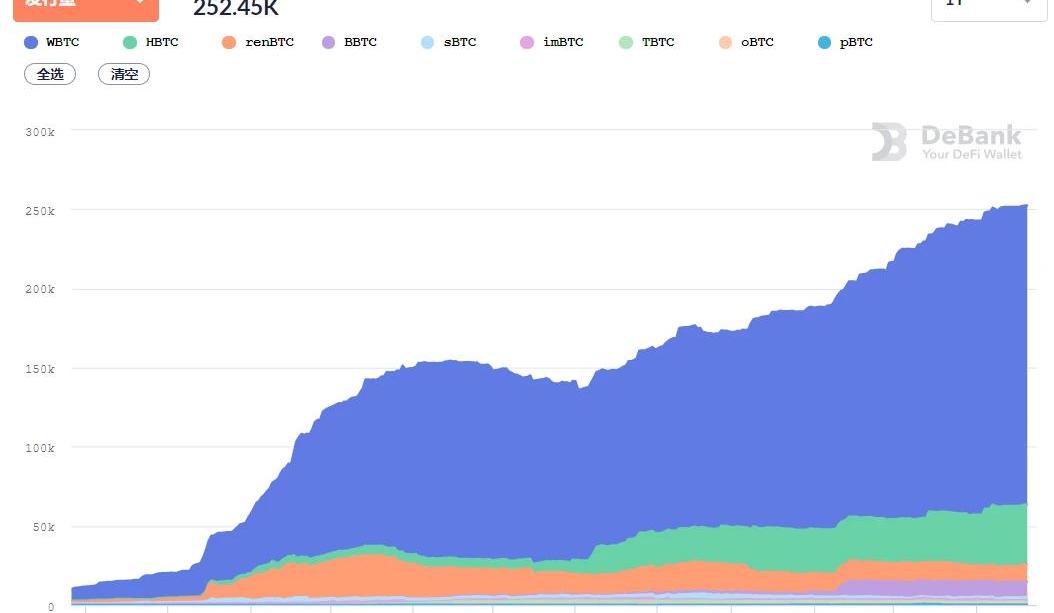The width and height of the screenshot is (1054, 613).
Task: Click the blue WBTC legend dot
Action: click(x=31, y=43)
